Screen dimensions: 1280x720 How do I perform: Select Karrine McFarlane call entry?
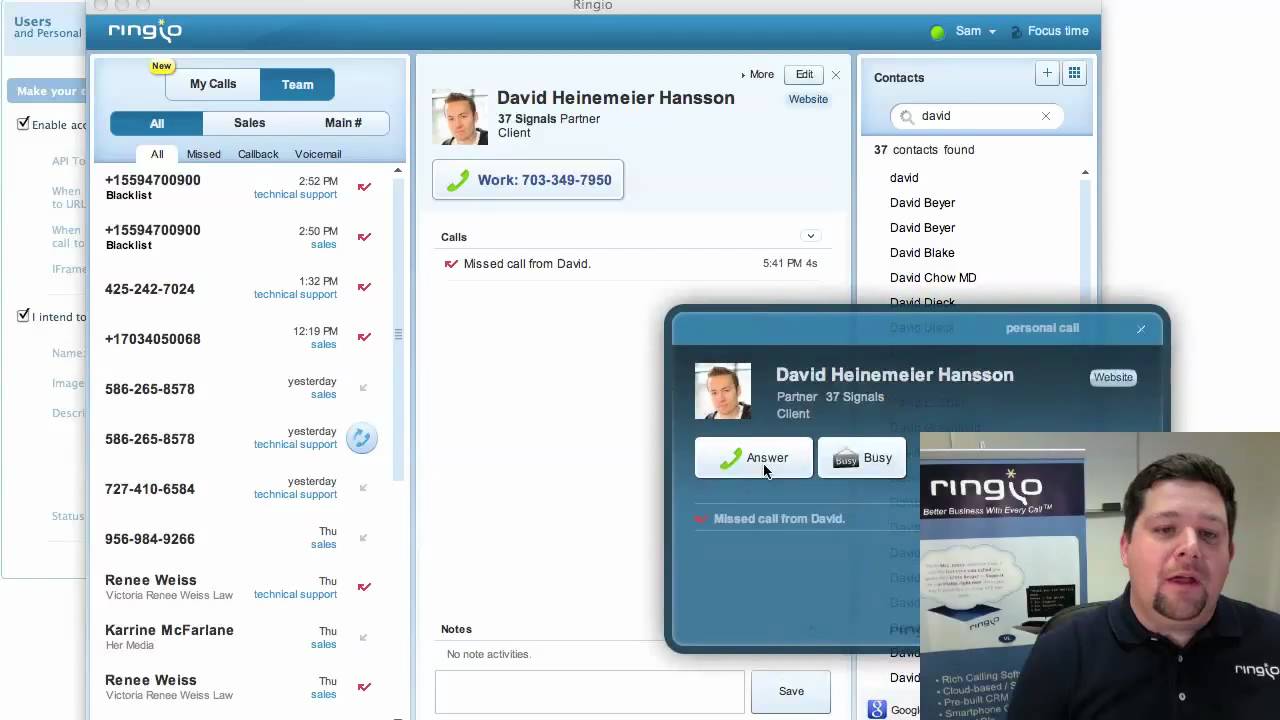click(240, 638)
